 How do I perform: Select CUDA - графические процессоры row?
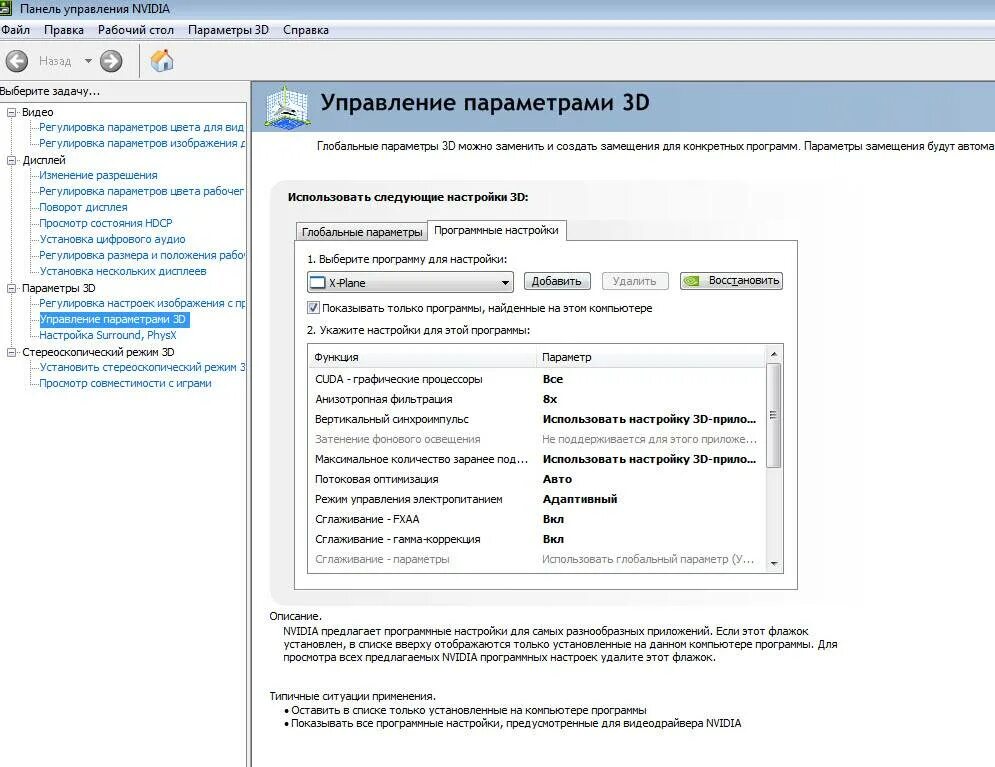coord(537,379)
